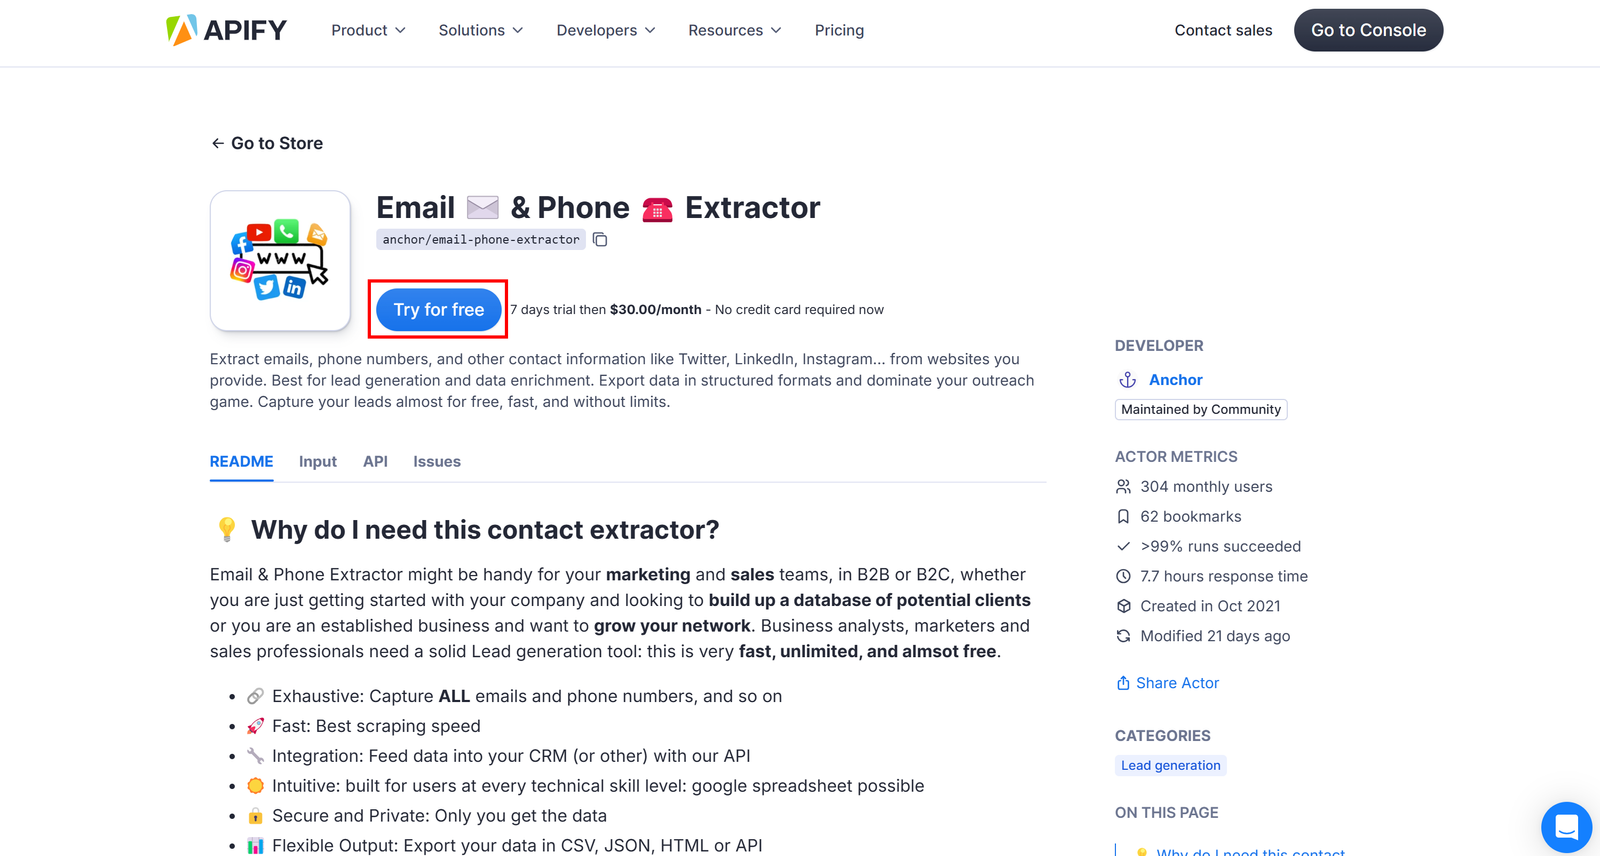Click the monthly users icon in Actor Metrics
This screenshot has height=856, width=1600.
[1124, 486]
